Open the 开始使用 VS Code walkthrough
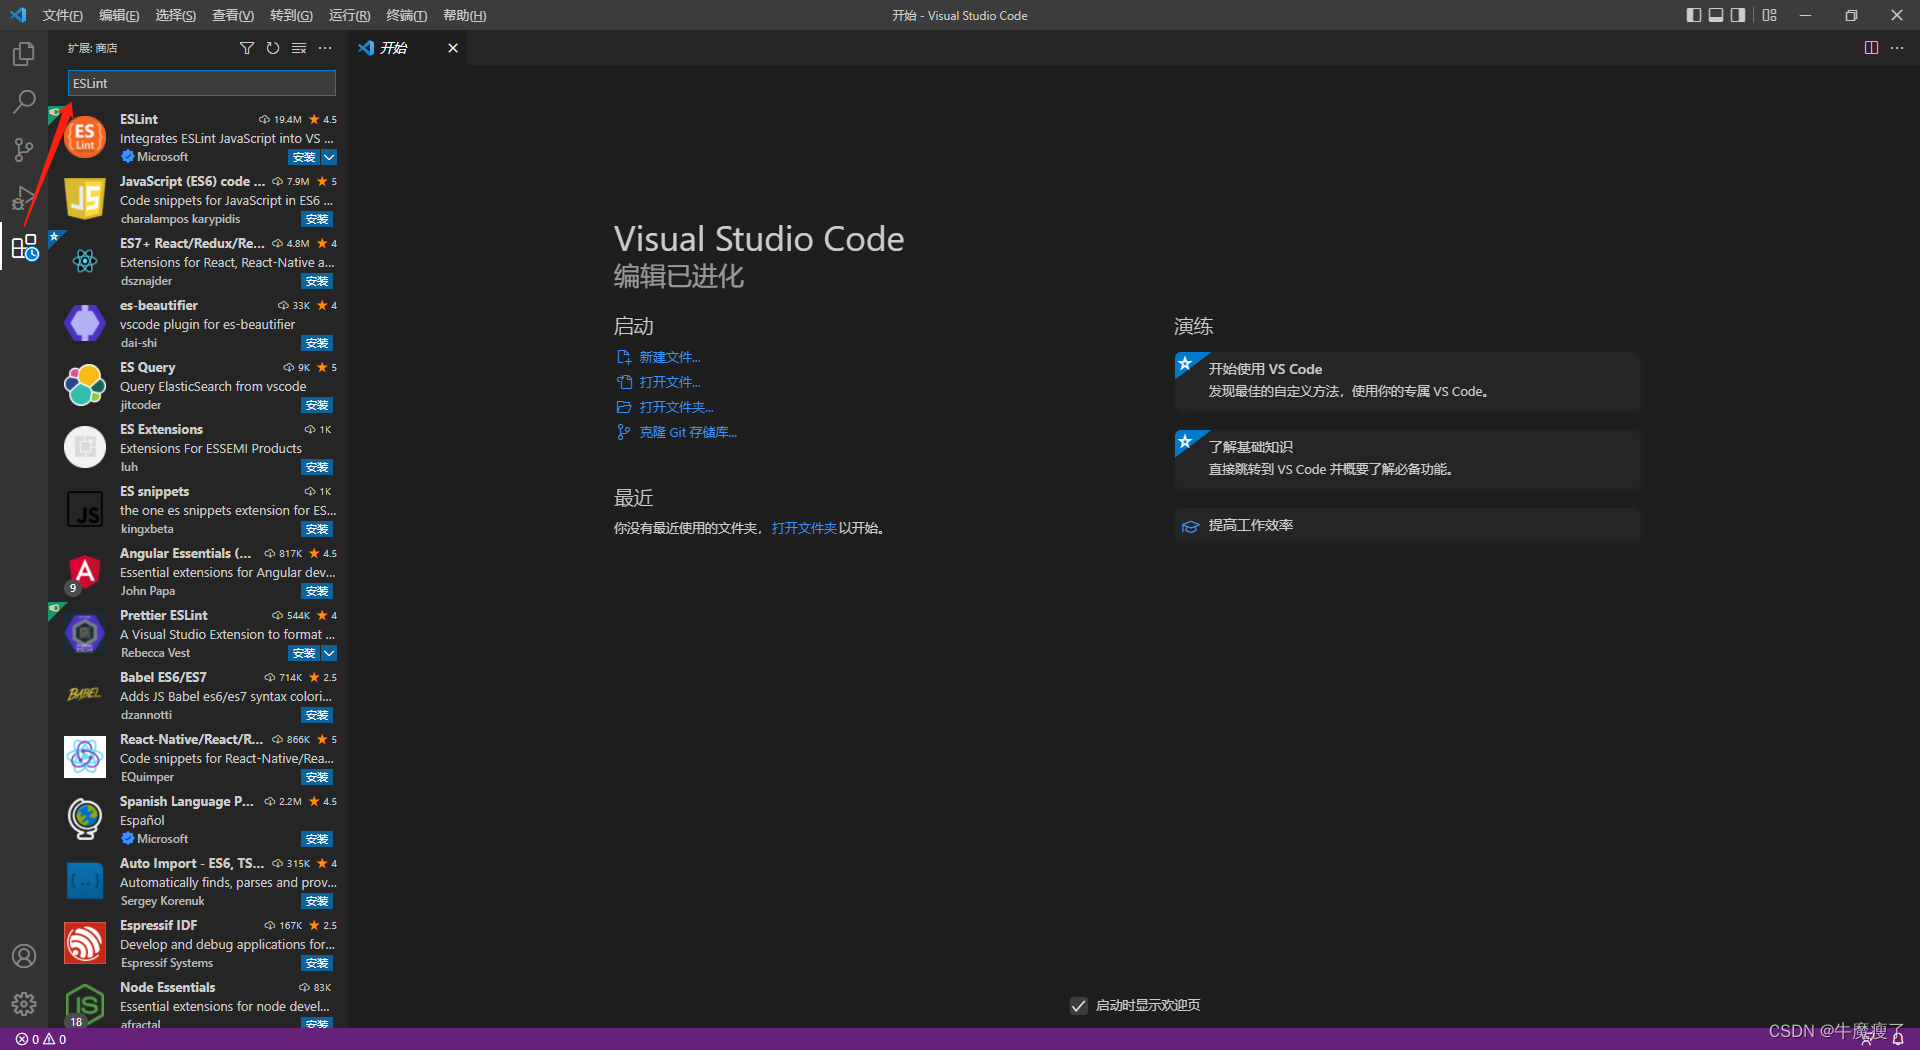Image resolution: width=1920 pixels, height=1050 pixels. click(x=1408, y=381)
